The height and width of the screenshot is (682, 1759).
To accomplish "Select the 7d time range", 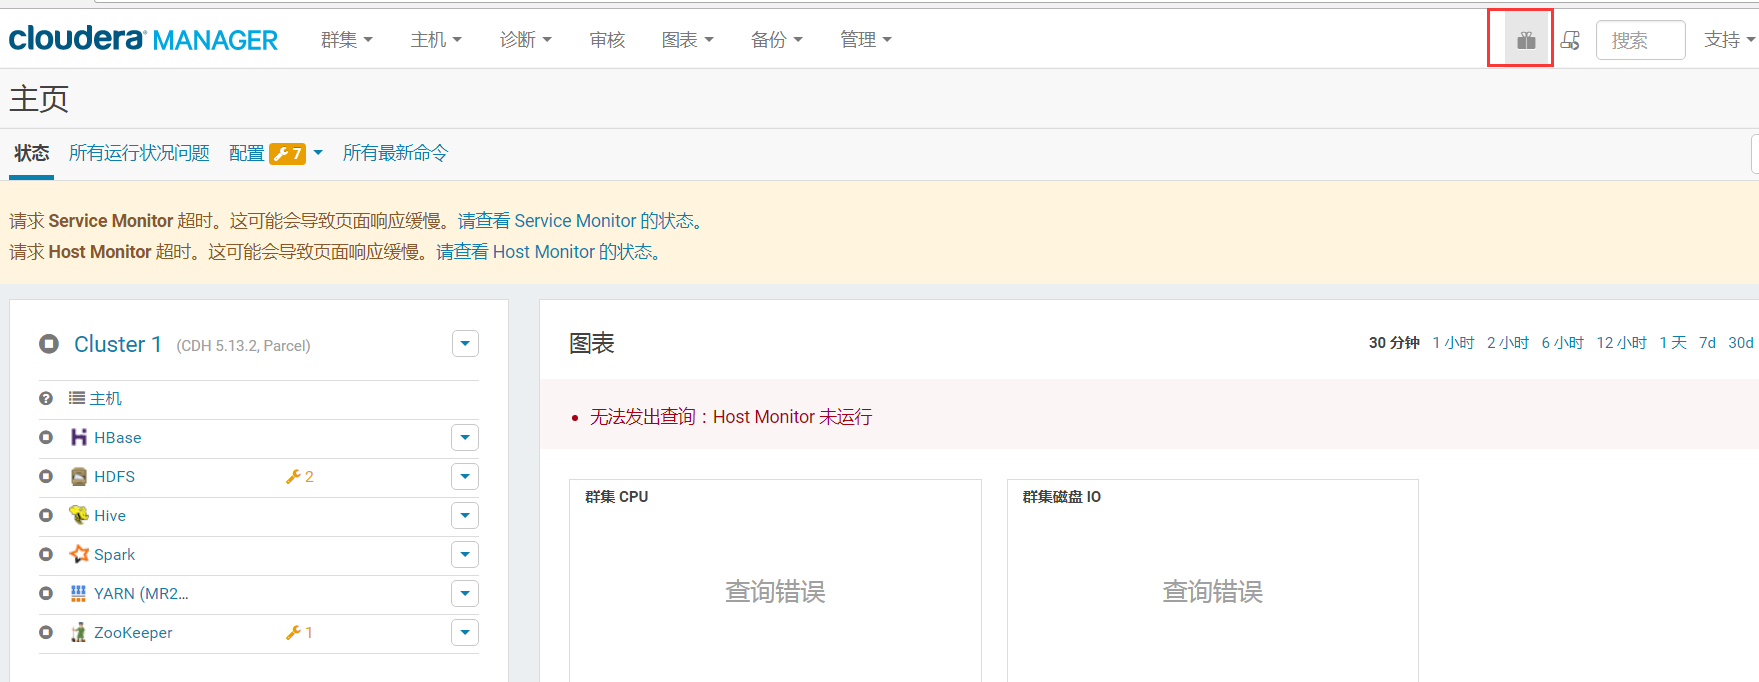I will [1707, 343].
